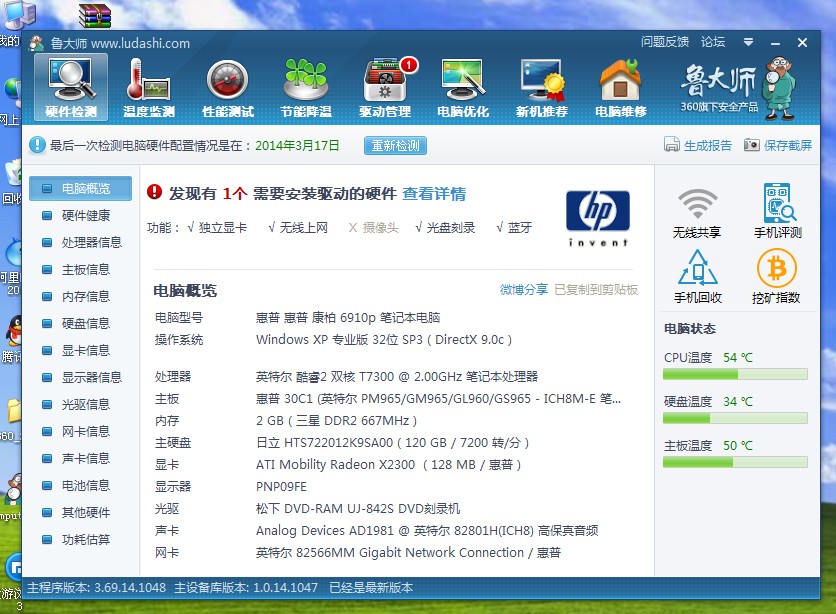Click the hard disk text 日立 HTS722012K9SA00
This screenshot has width=836, height=614.
tap(392, 443)
